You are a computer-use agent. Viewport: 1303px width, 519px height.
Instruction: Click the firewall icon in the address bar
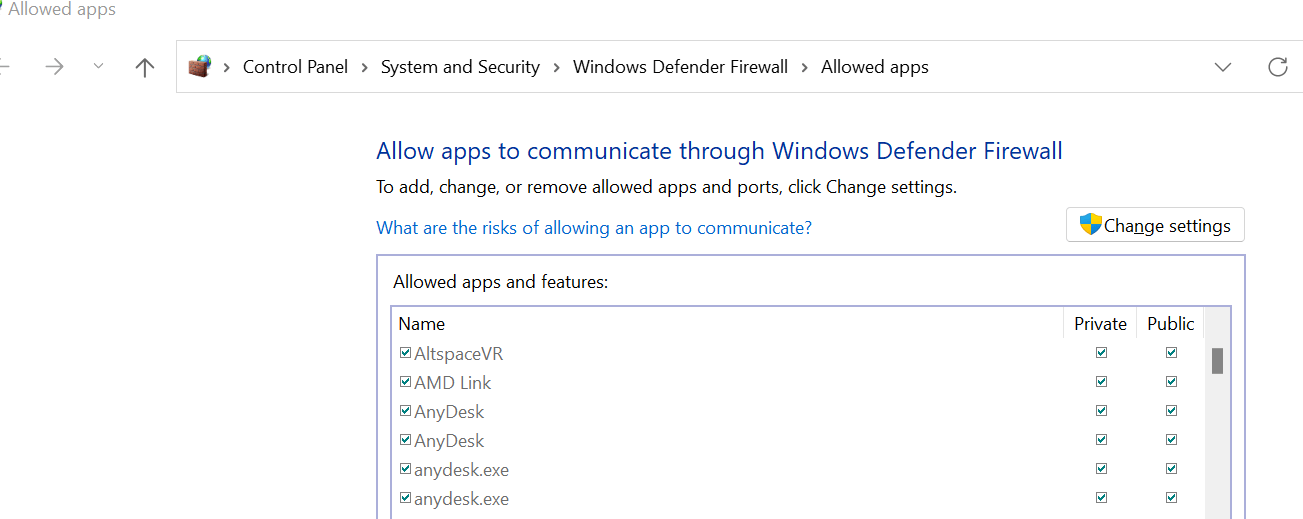200,67
